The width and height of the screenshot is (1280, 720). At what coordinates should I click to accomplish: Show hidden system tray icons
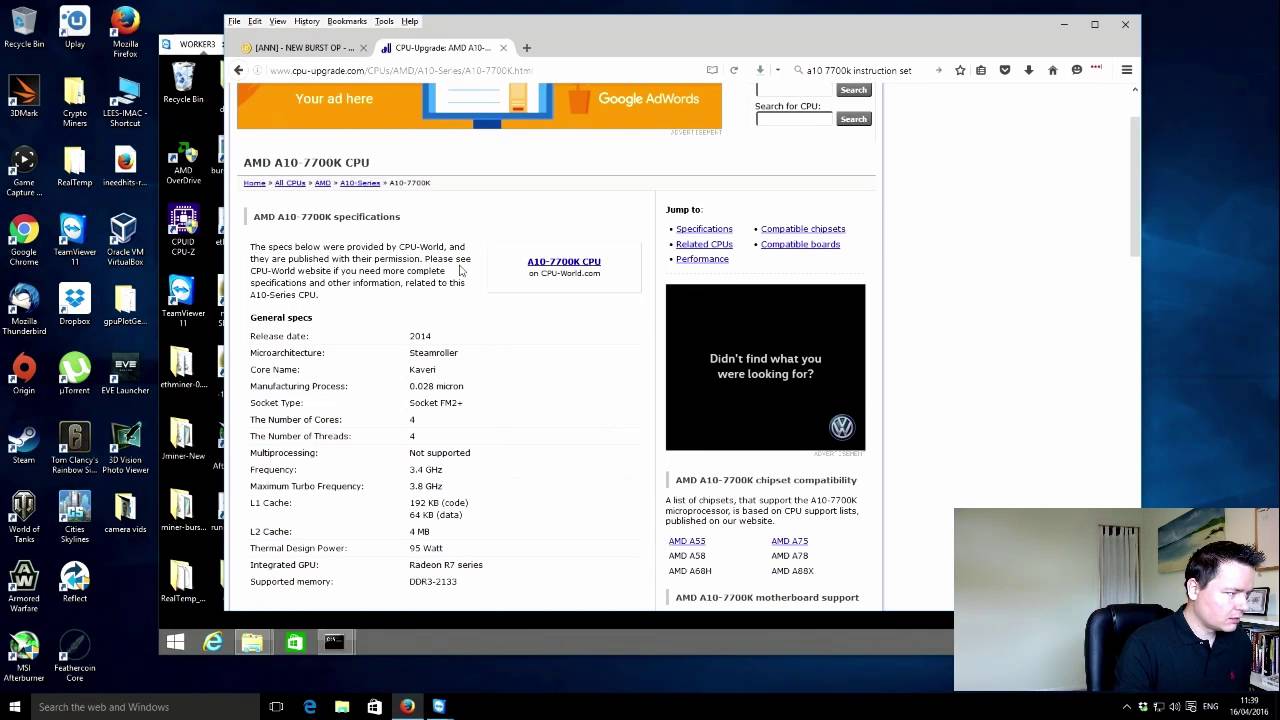(1127, 707)
